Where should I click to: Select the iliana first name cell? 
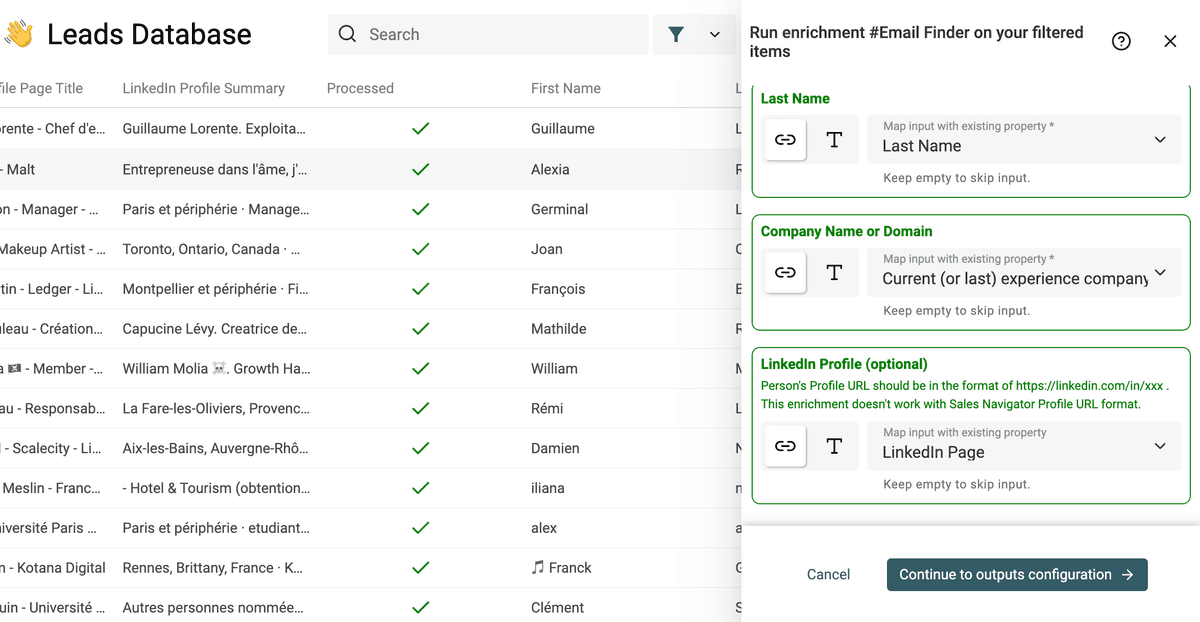point(548,488)
